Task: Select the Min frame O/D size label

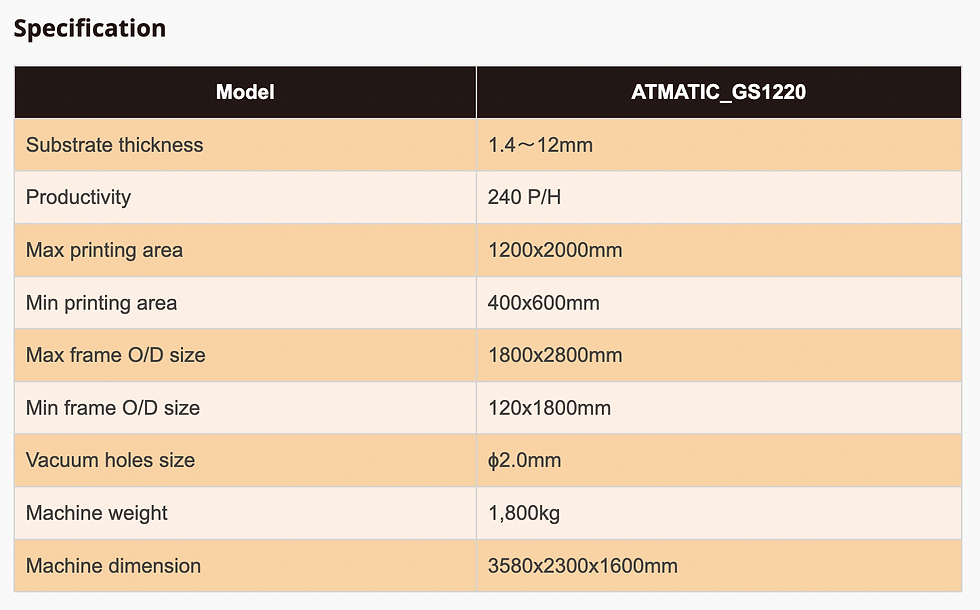Action: point(112,408)
